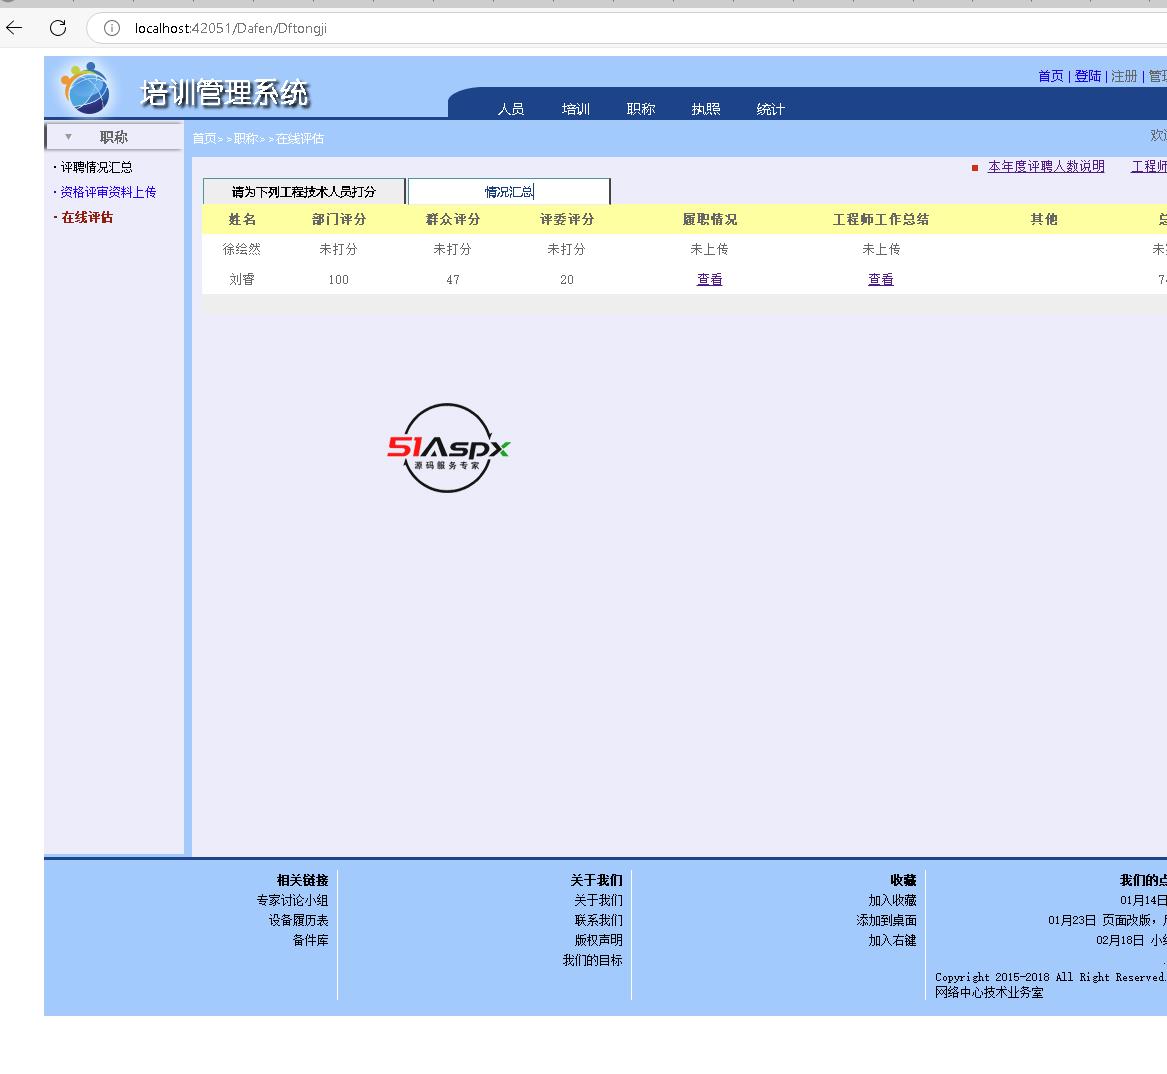The image size is (1167, 1074).
Task: View 刘睿's 履职情况 via 查看 link
Action: [710, 280]
